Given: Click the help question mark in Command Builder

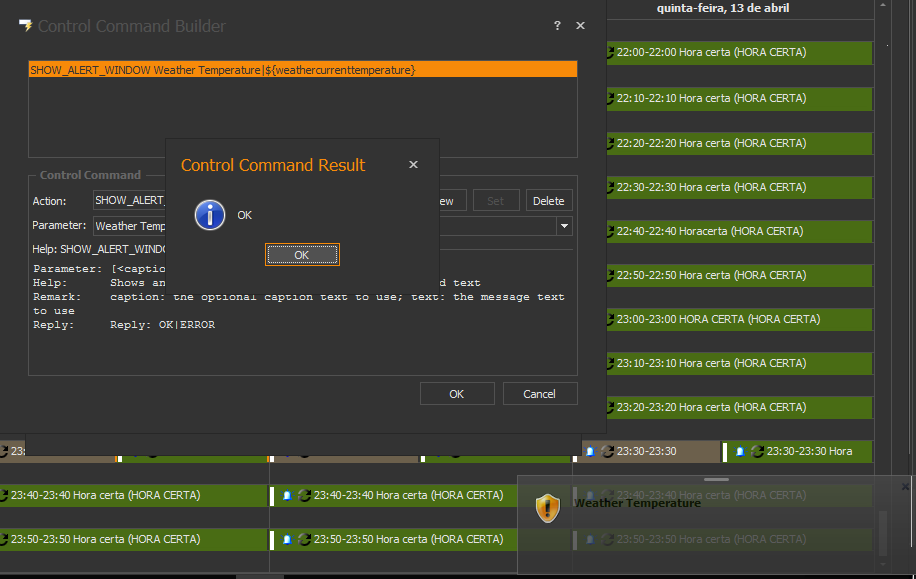Looking at the screenshot, I should 557,26.
